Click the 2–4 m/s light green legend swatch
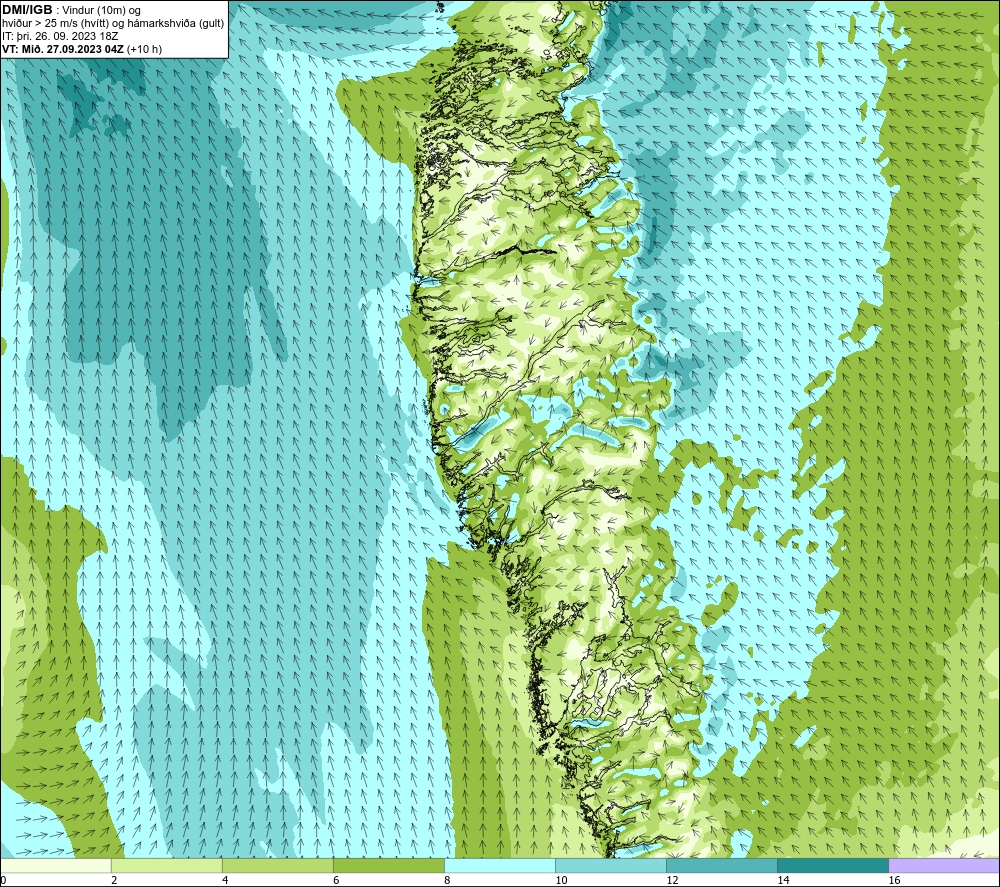 coord(167,866)
